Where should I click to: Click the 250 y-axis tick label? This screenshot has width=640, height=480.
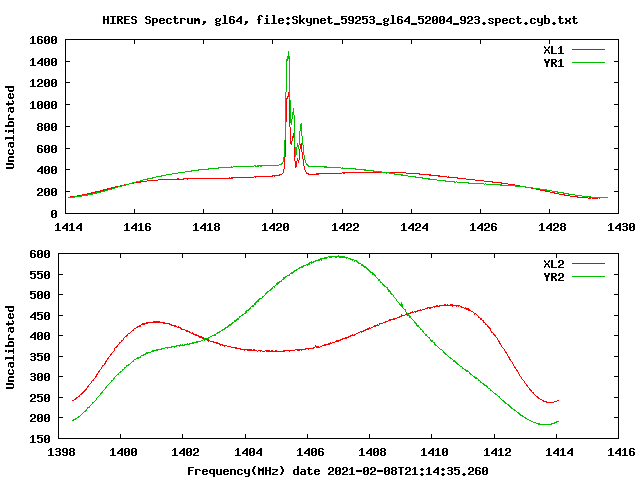point(40,398)
